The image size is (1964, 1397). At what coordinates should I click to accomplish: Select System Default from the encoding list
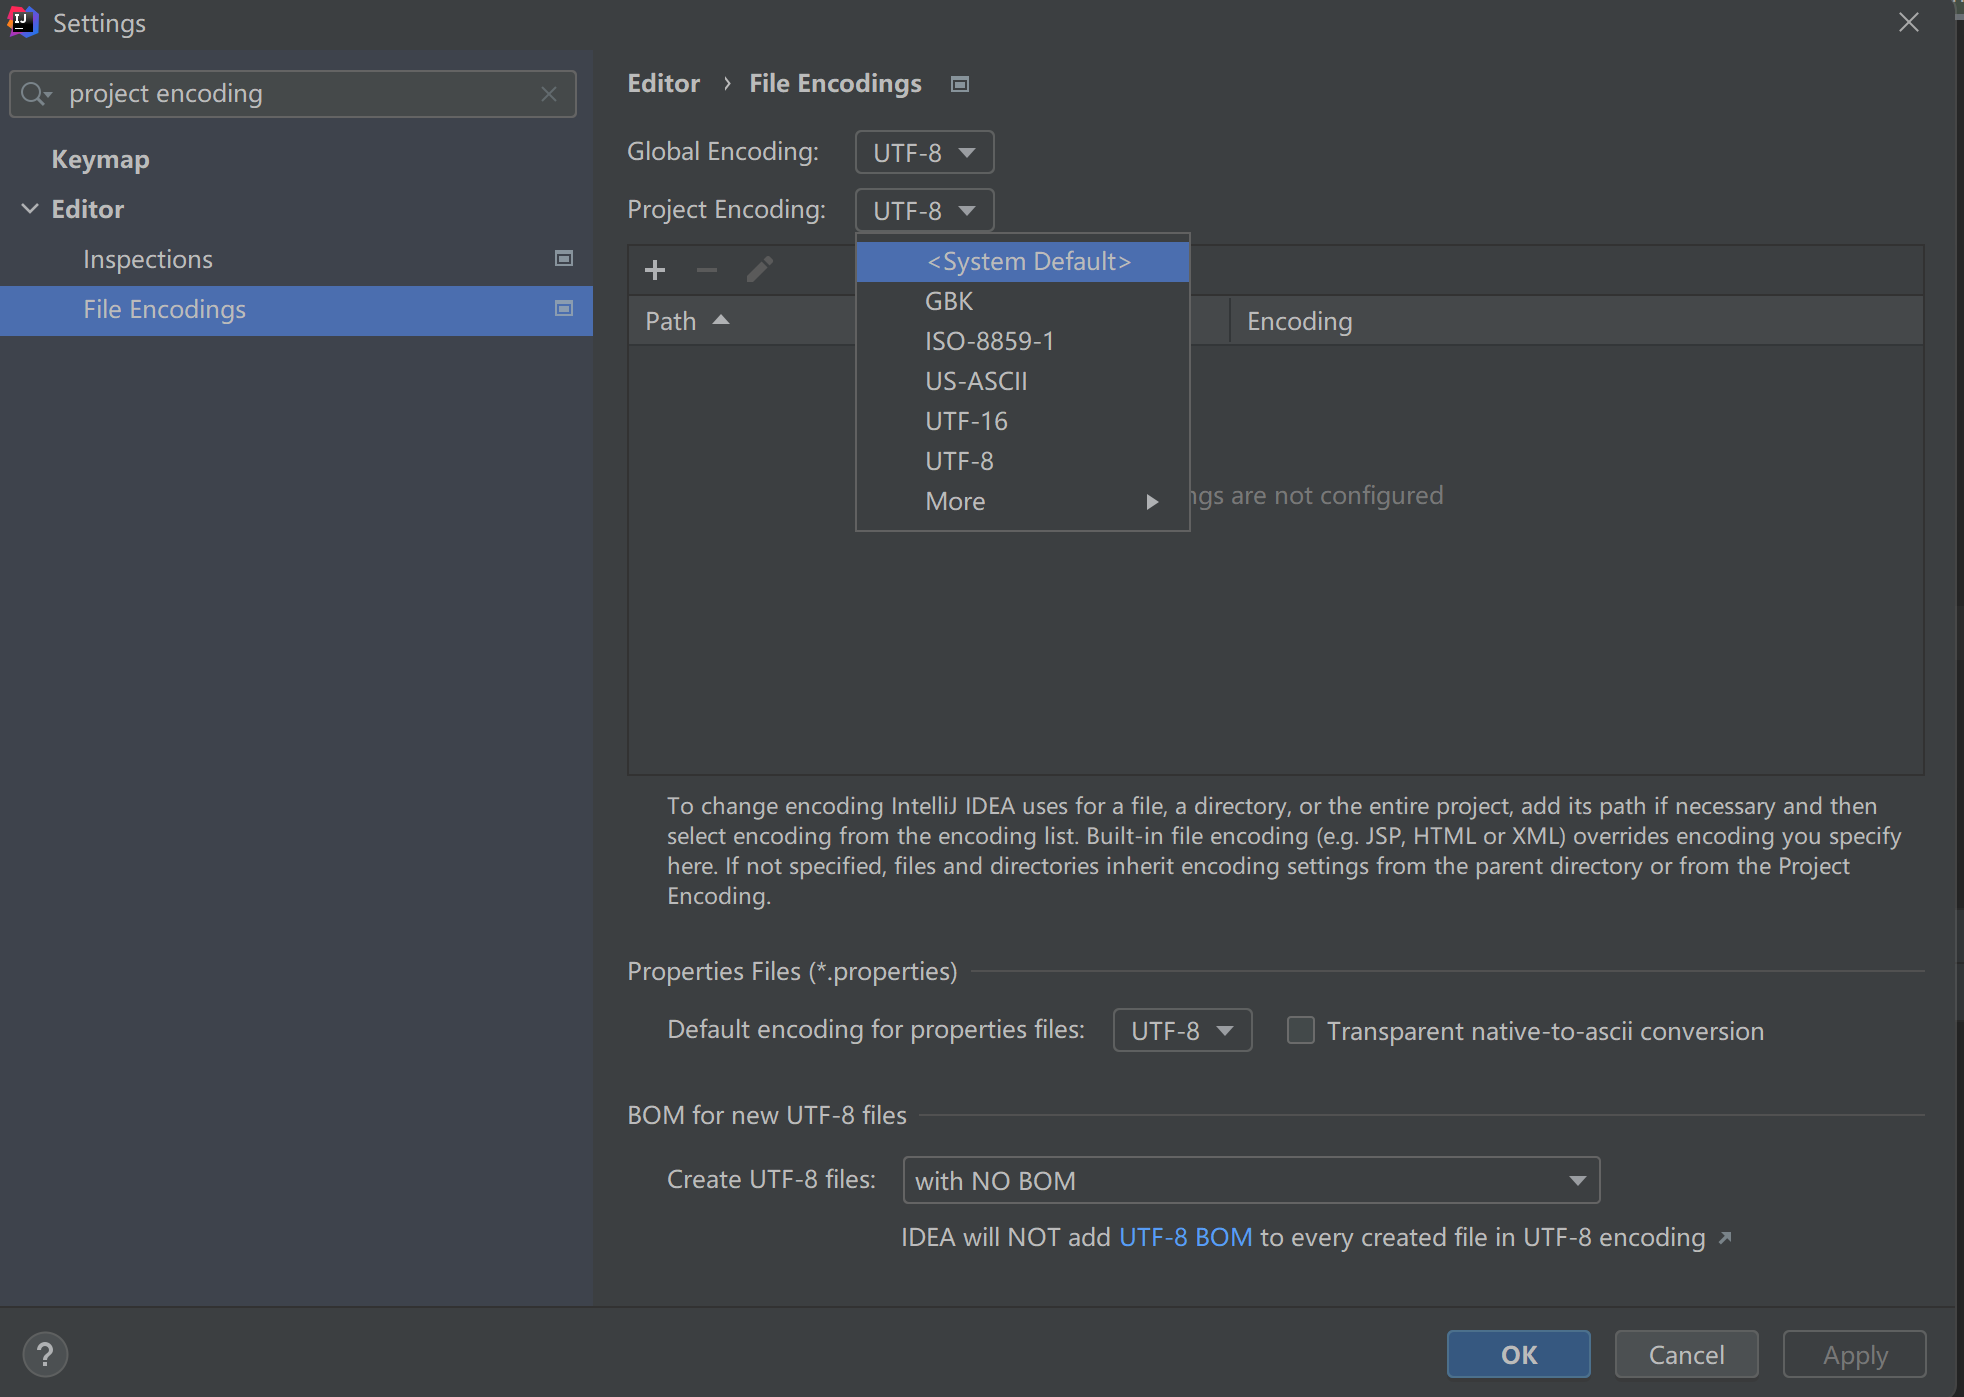tap(1028, 262)
